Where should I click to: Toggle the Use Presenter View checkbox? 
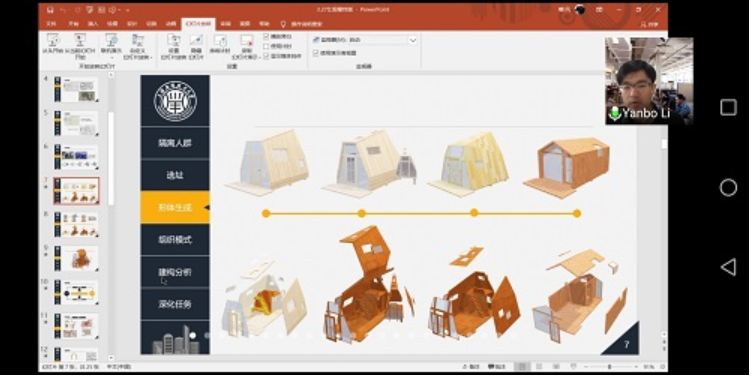[316, 53]
